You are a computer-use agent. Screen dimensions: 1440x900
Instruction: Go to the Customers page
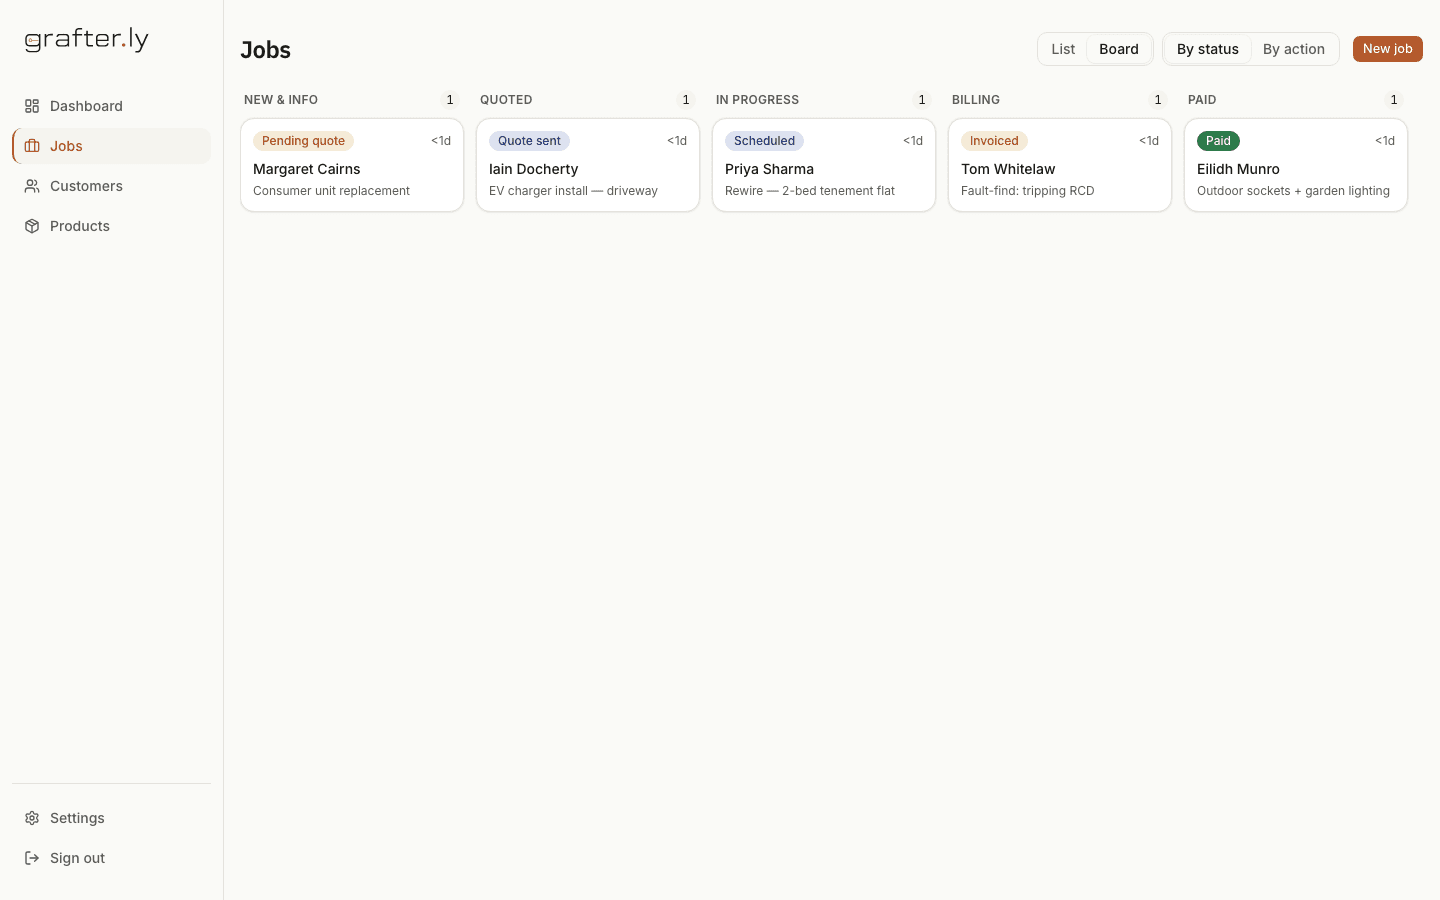(111, 186)
